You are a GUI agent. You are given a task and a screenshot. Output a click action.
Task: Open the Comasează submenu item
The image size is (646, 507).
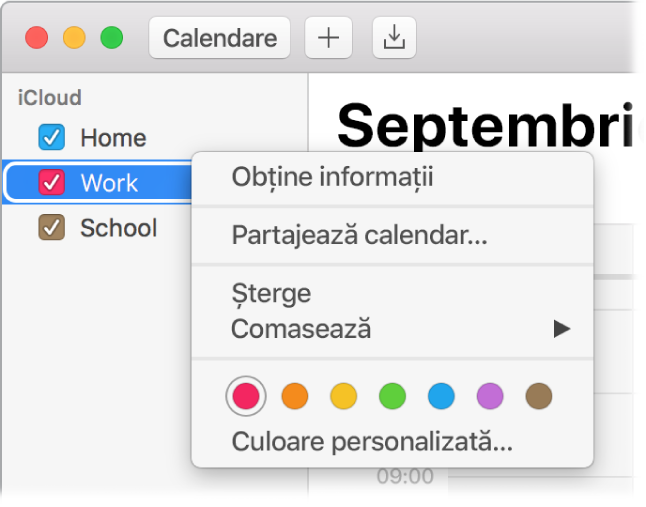click(x=392, y=329)
